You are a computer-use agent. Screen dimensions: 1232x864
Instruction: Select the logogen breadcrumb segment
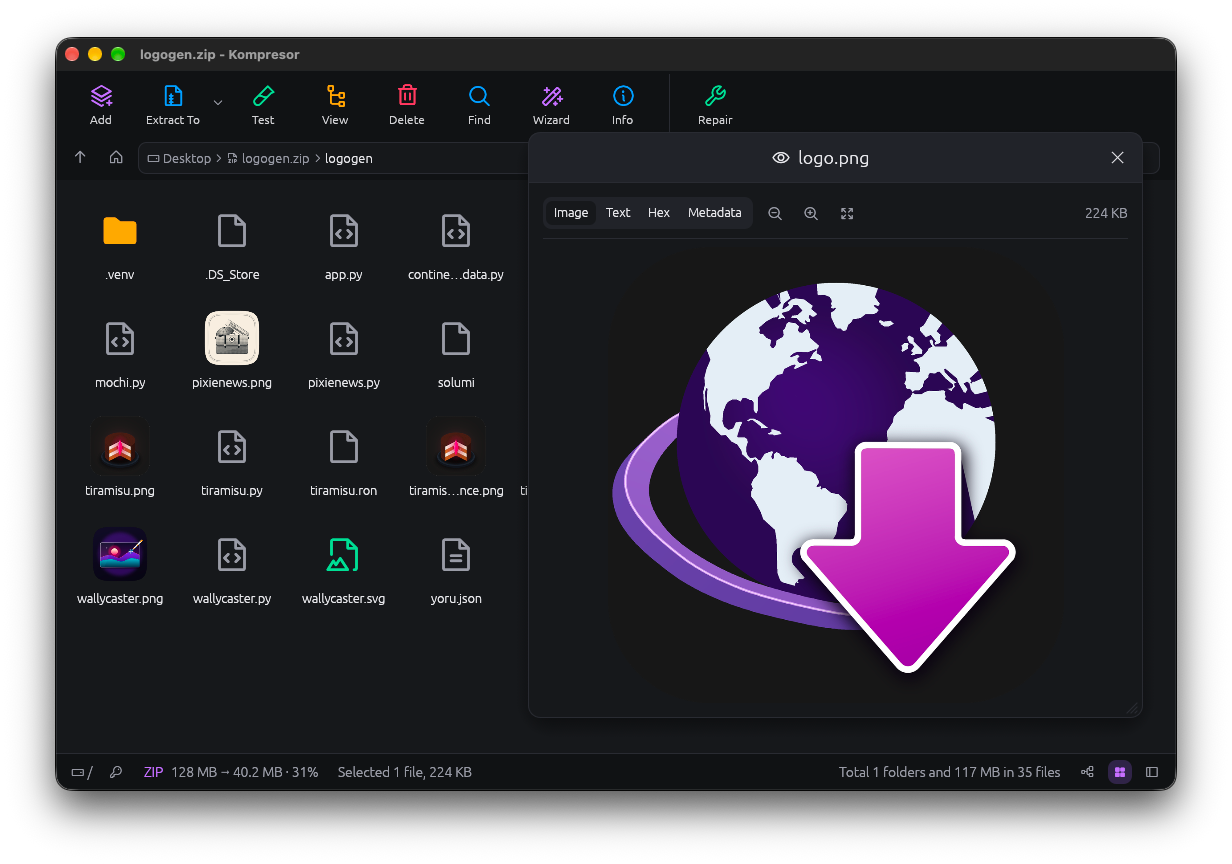click(349, 158)
